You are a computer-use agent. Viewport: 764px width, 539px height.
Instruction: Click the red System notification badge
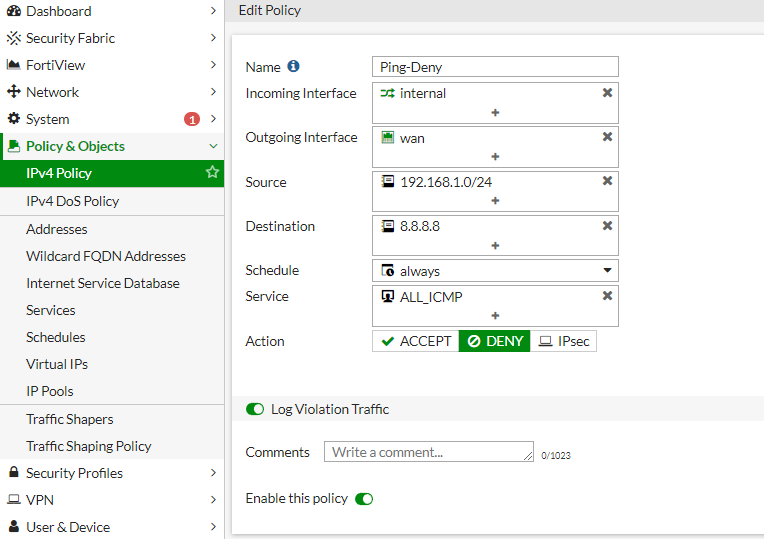(x=192, y=119)
